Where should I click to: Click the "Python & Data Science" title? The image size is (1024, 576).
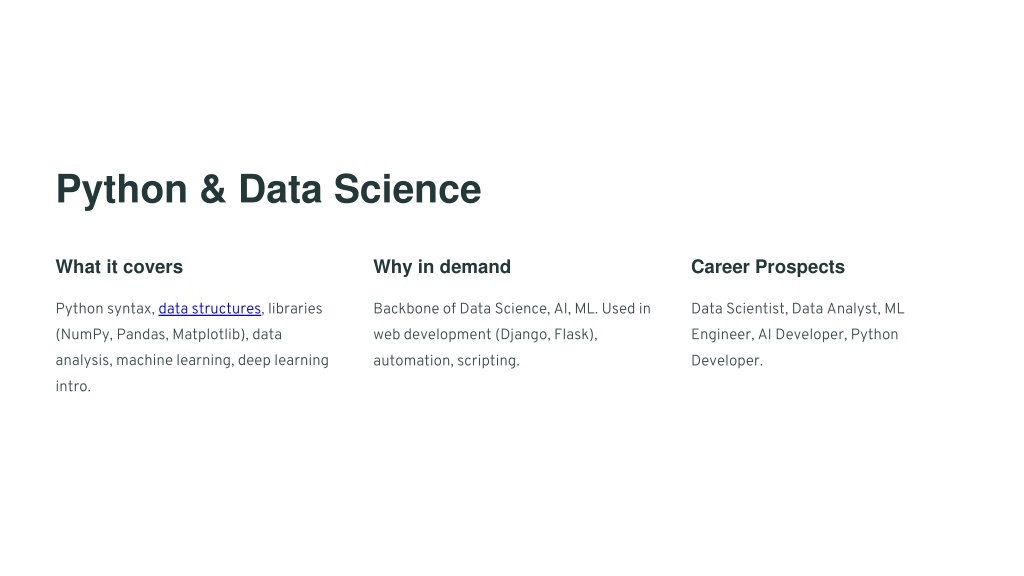(x=268, y=189)
